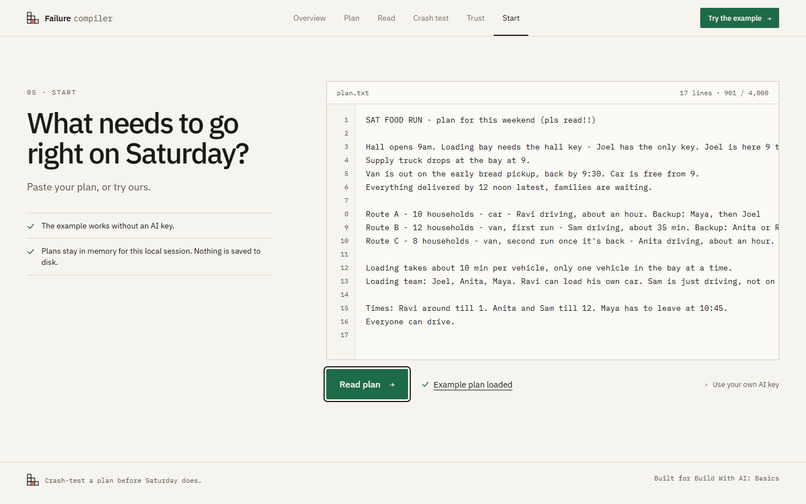Click the 'Paste your plan, or try ours.' text
Screen dimensions: 806x504
pos(89,187)
